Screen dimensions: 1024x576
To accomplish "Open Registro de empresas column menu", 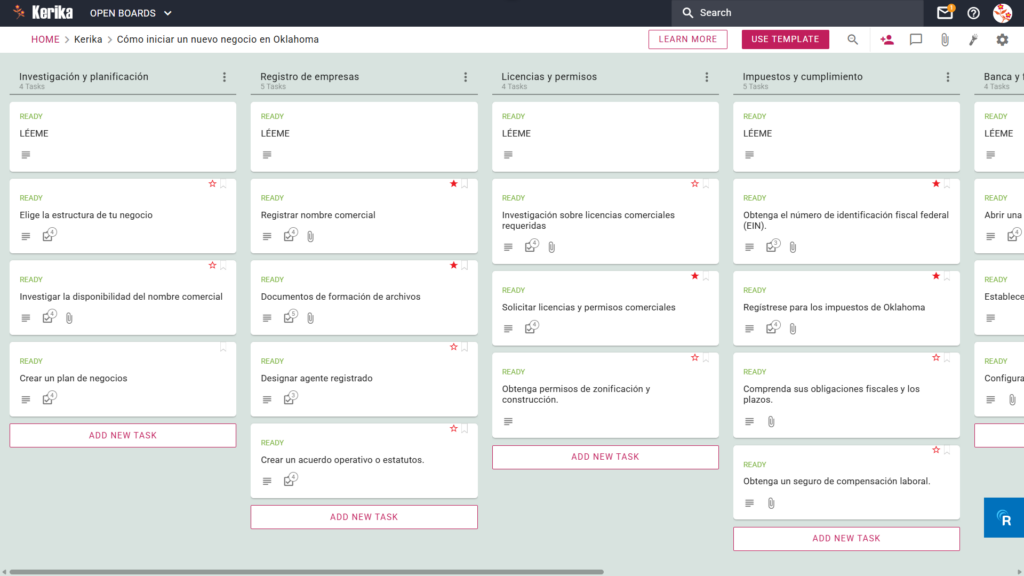I will tap(466, 77).
